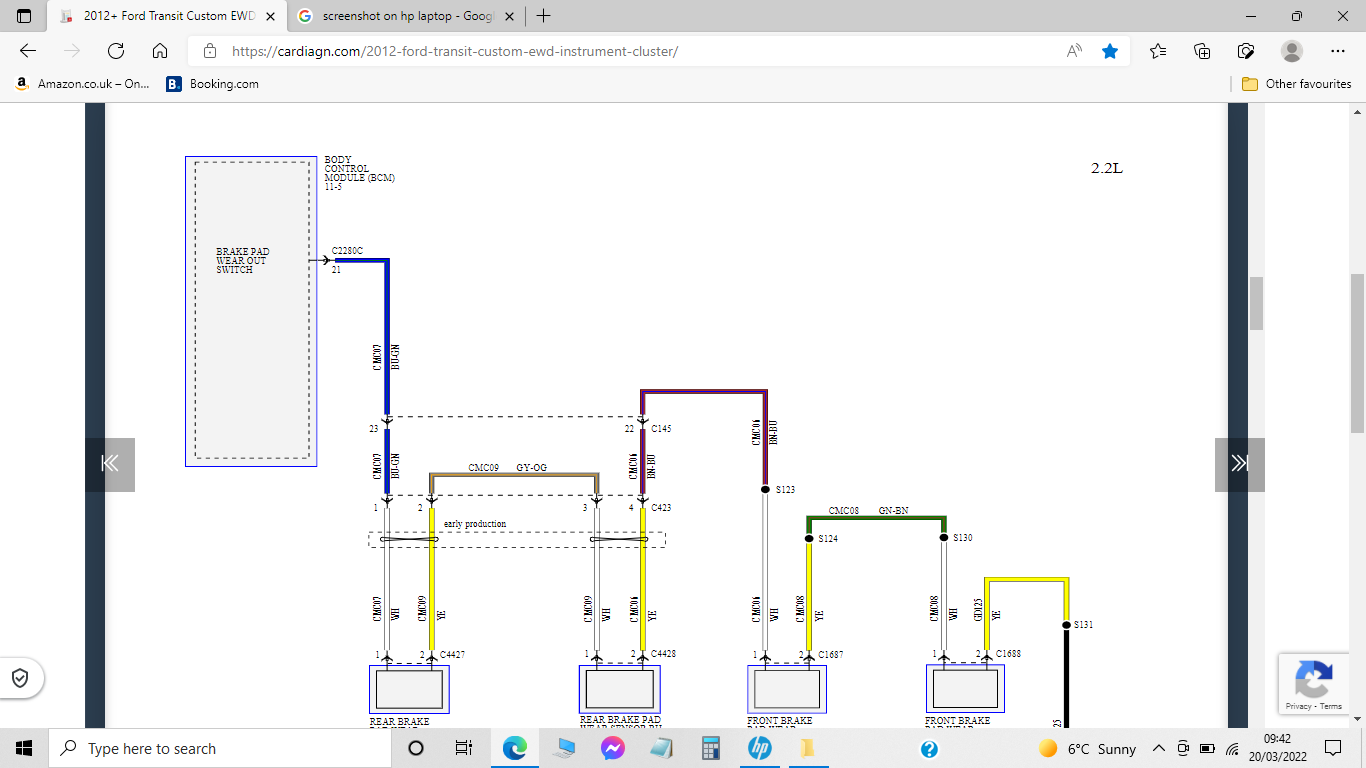This screenshot has width=1366, height=768.
Task: Click the right chevron to view next diagram section
Action: click(x=1239, y=464)
